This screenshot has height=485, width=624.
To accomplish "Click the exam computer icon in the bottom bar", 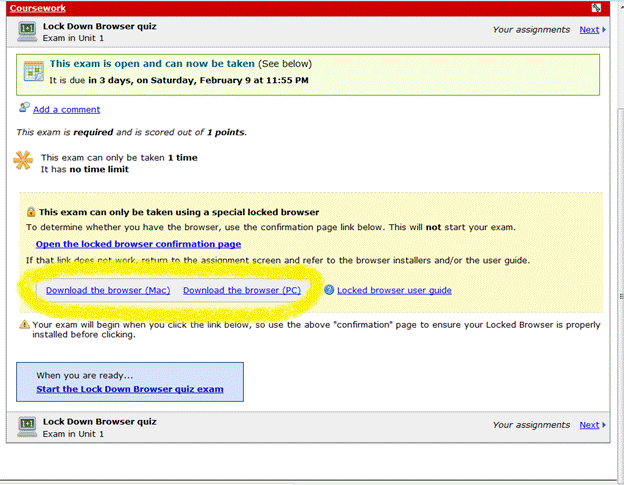I will tap(27, 427).
